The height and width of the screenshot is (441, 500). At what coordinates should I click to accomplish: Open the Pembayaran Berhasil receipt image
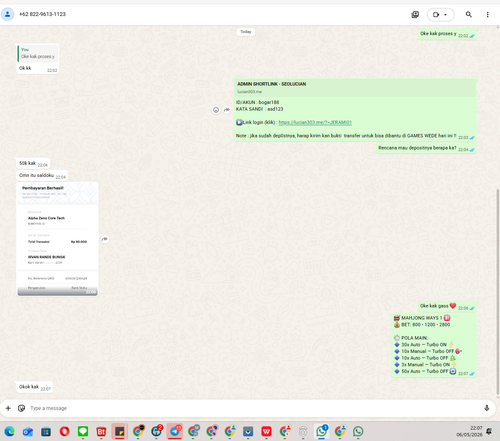pyautogui.click(x=57, y=239)
